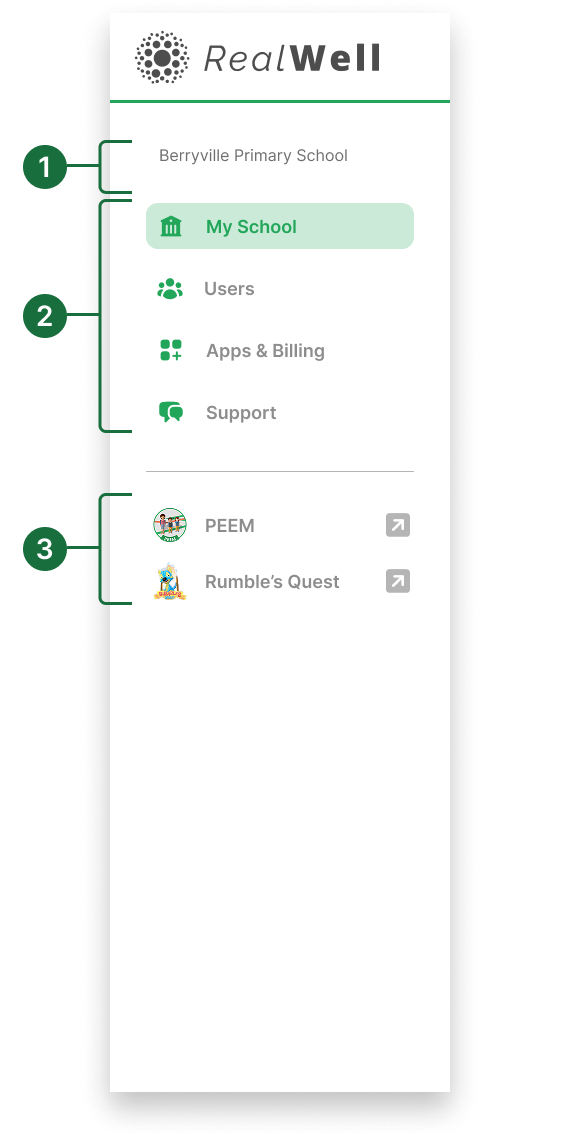
Task: Click the RealWell dotted sphere logo icon
Action: (x=162, y=57)
